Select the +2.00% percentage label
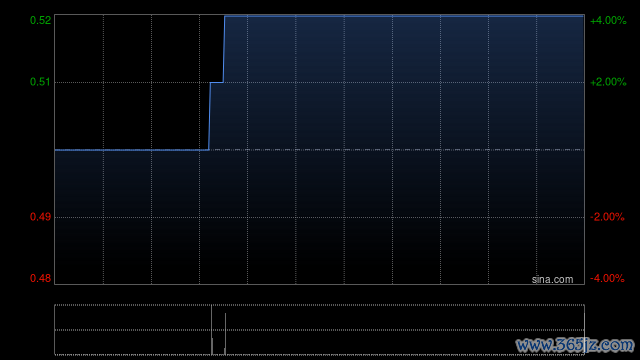The height and width of the screenshot is (360, 640). [x=608, y=82]
